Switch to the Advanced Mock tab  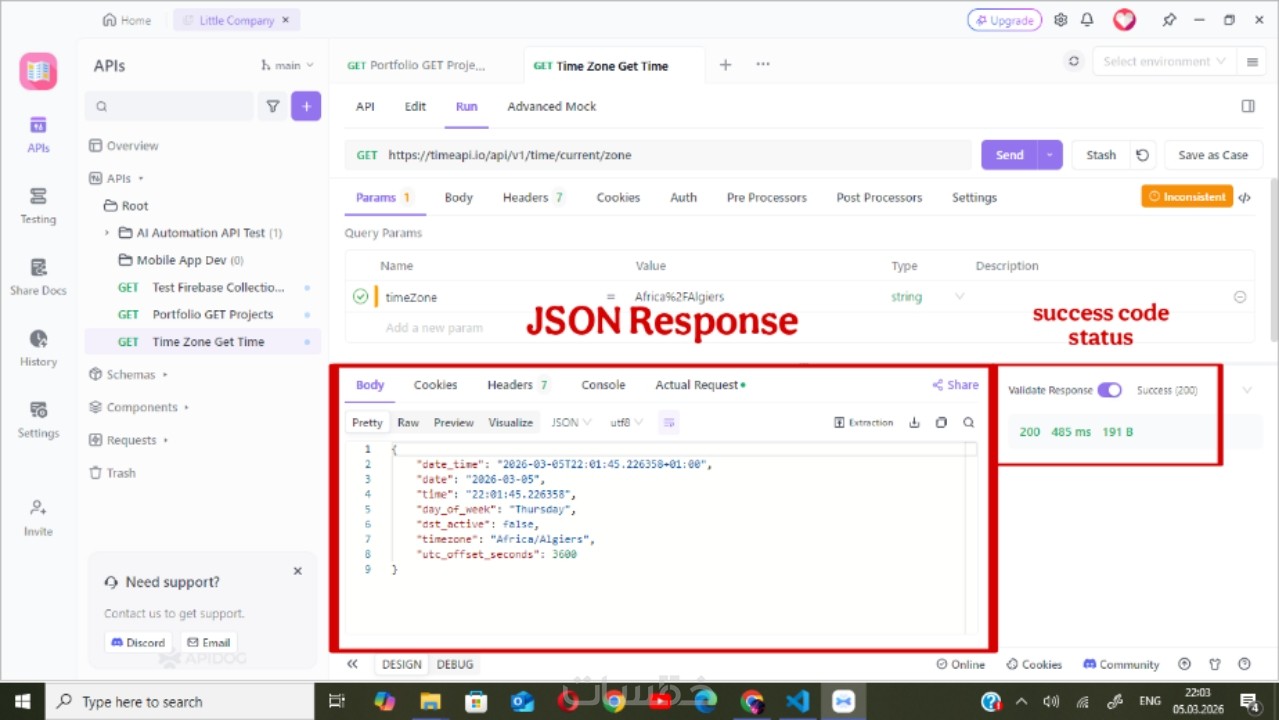click(552, 106)
